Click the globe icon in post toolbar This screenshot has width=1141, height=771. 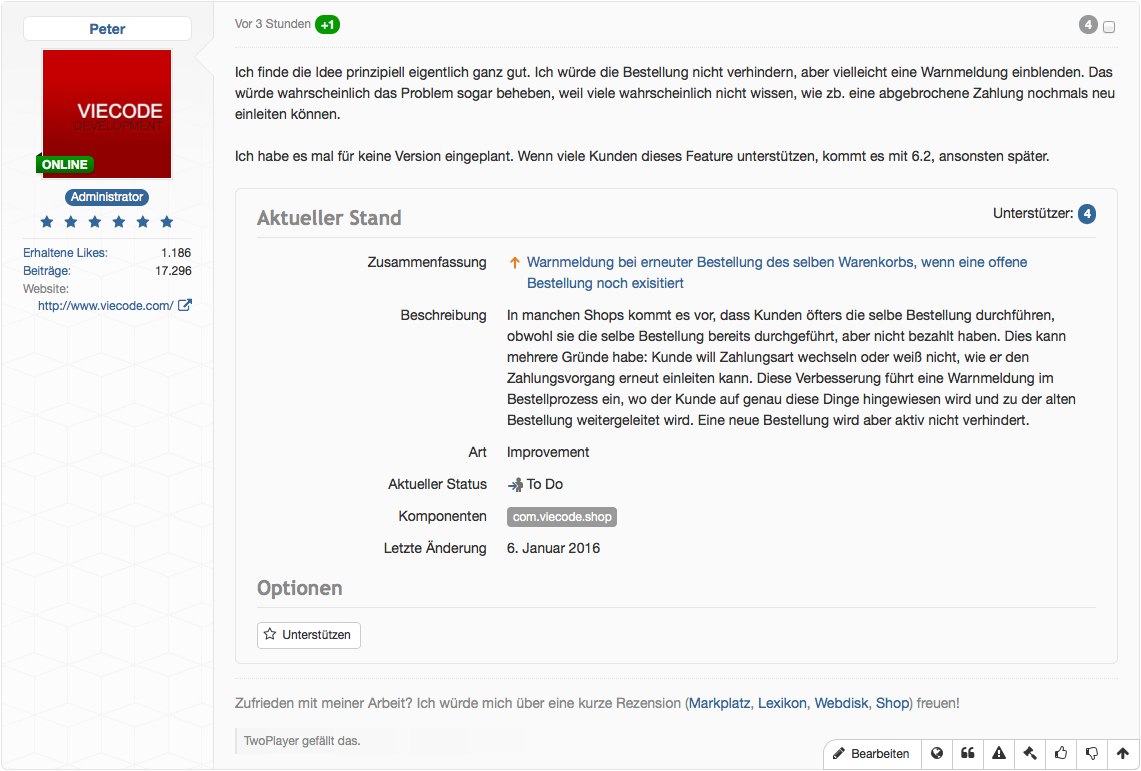click(937, 754)
